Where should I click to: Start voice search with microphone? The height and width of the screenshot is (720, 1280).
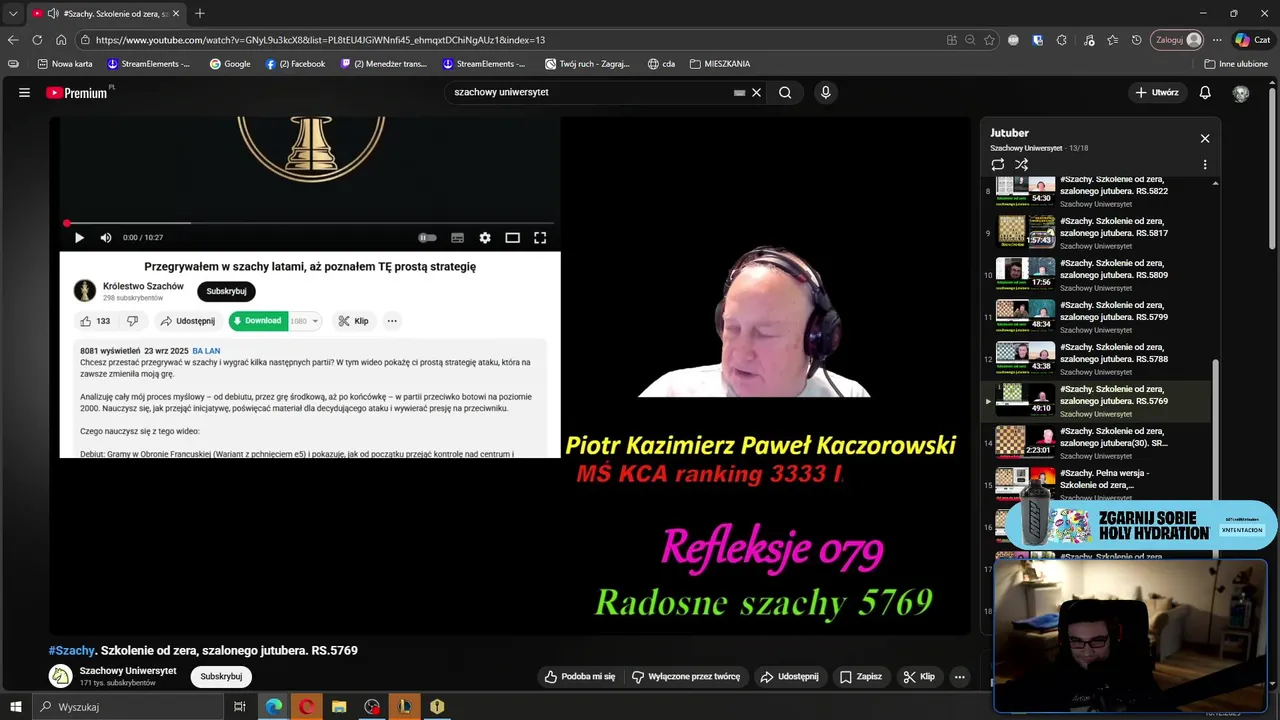825,92
